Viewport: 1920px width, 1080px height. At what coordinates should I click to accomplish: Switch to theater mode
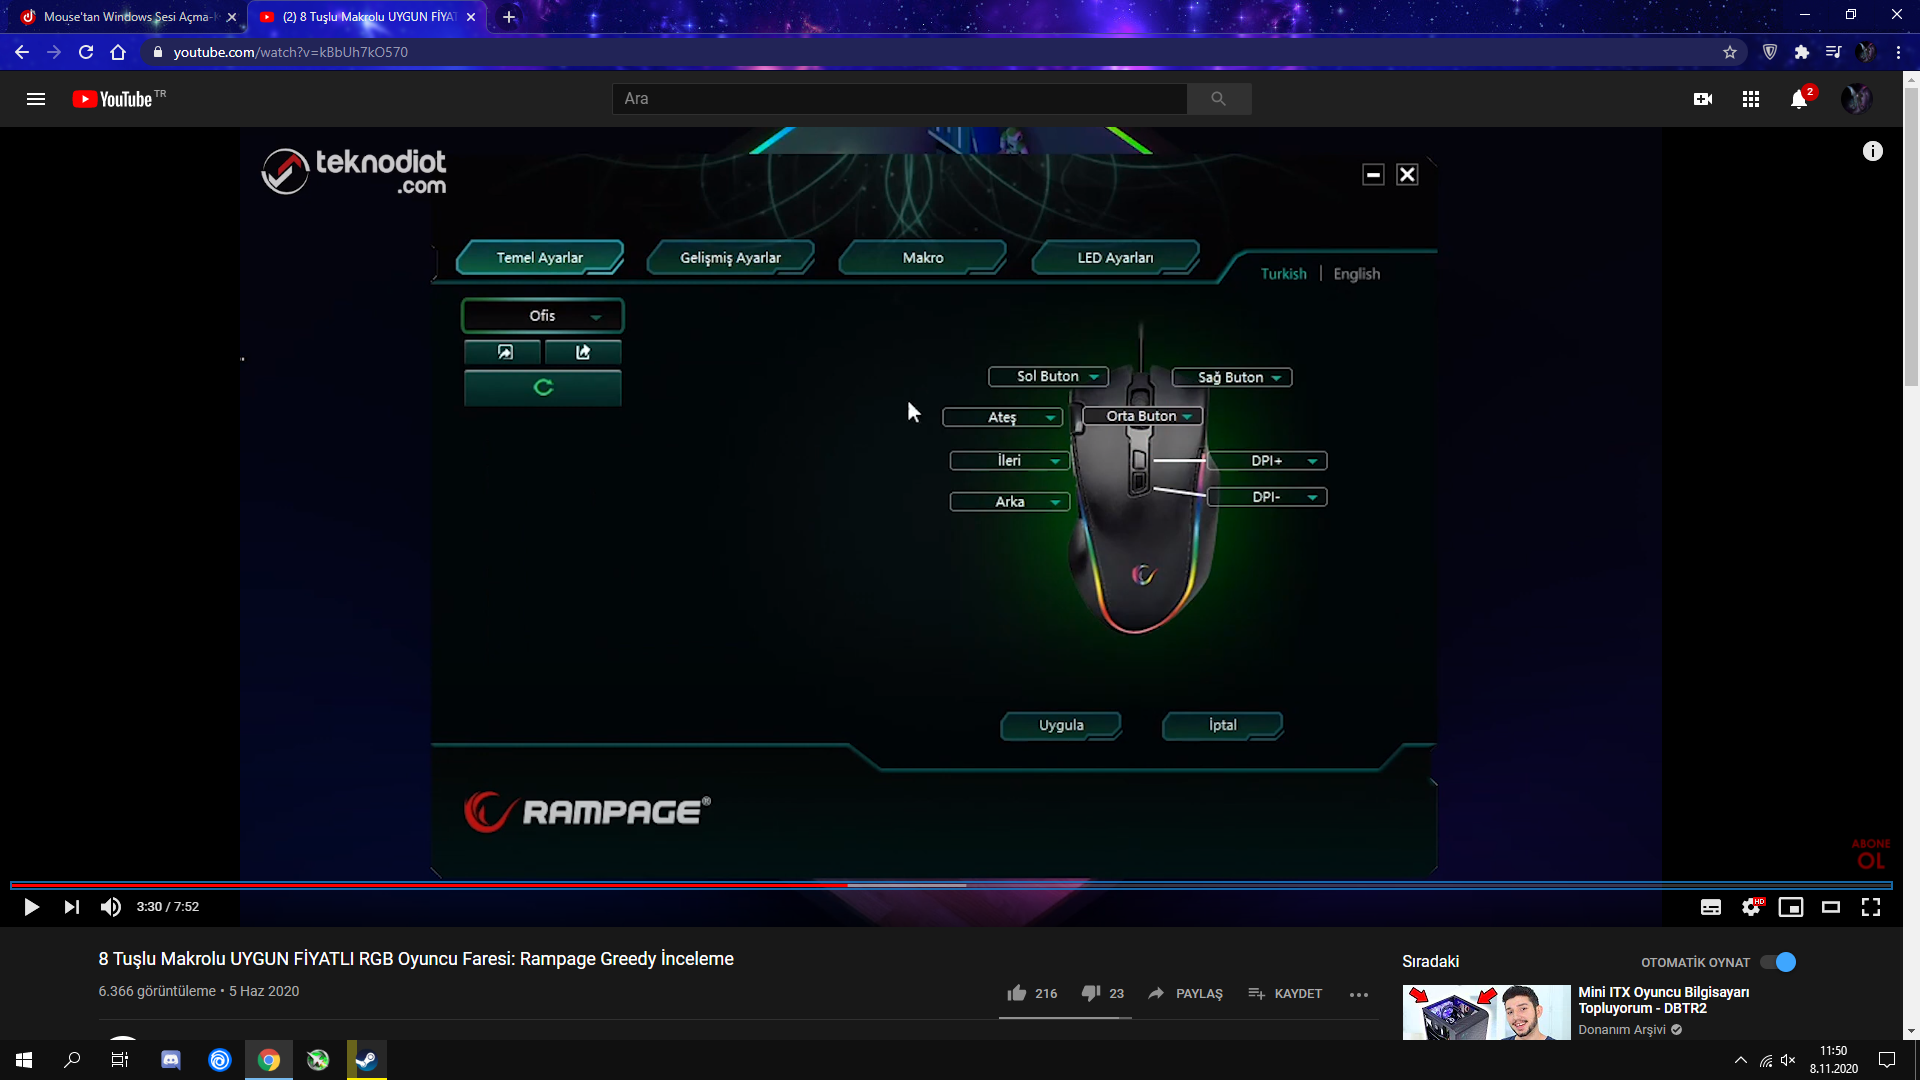tap(1830, 907)
